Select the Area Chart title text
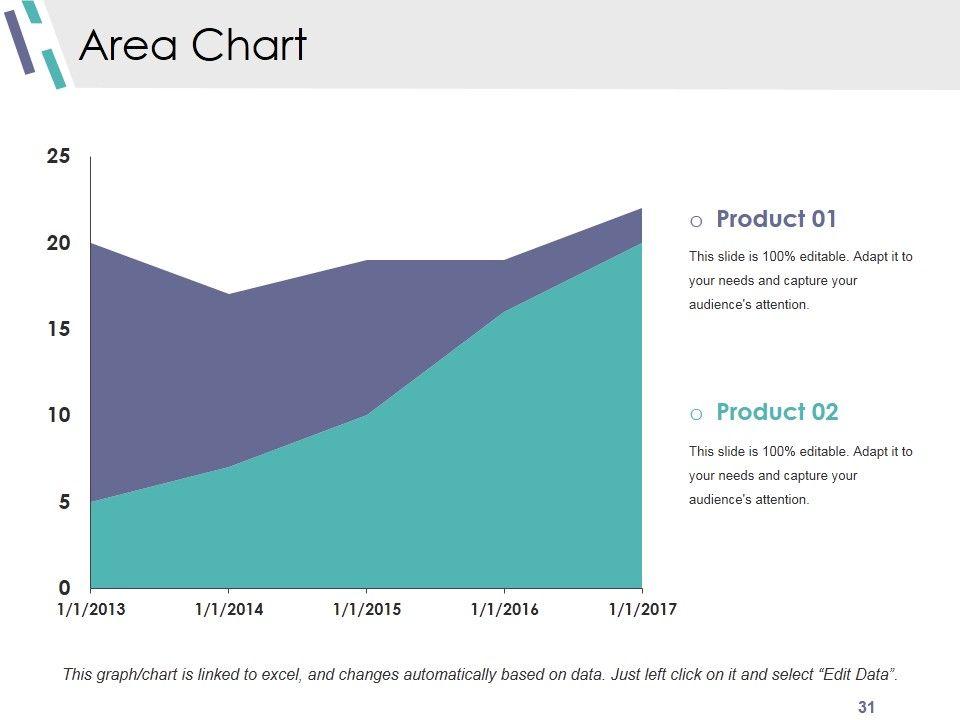The height and width of the screenshot is (720, 960). (x=192, y=45)
